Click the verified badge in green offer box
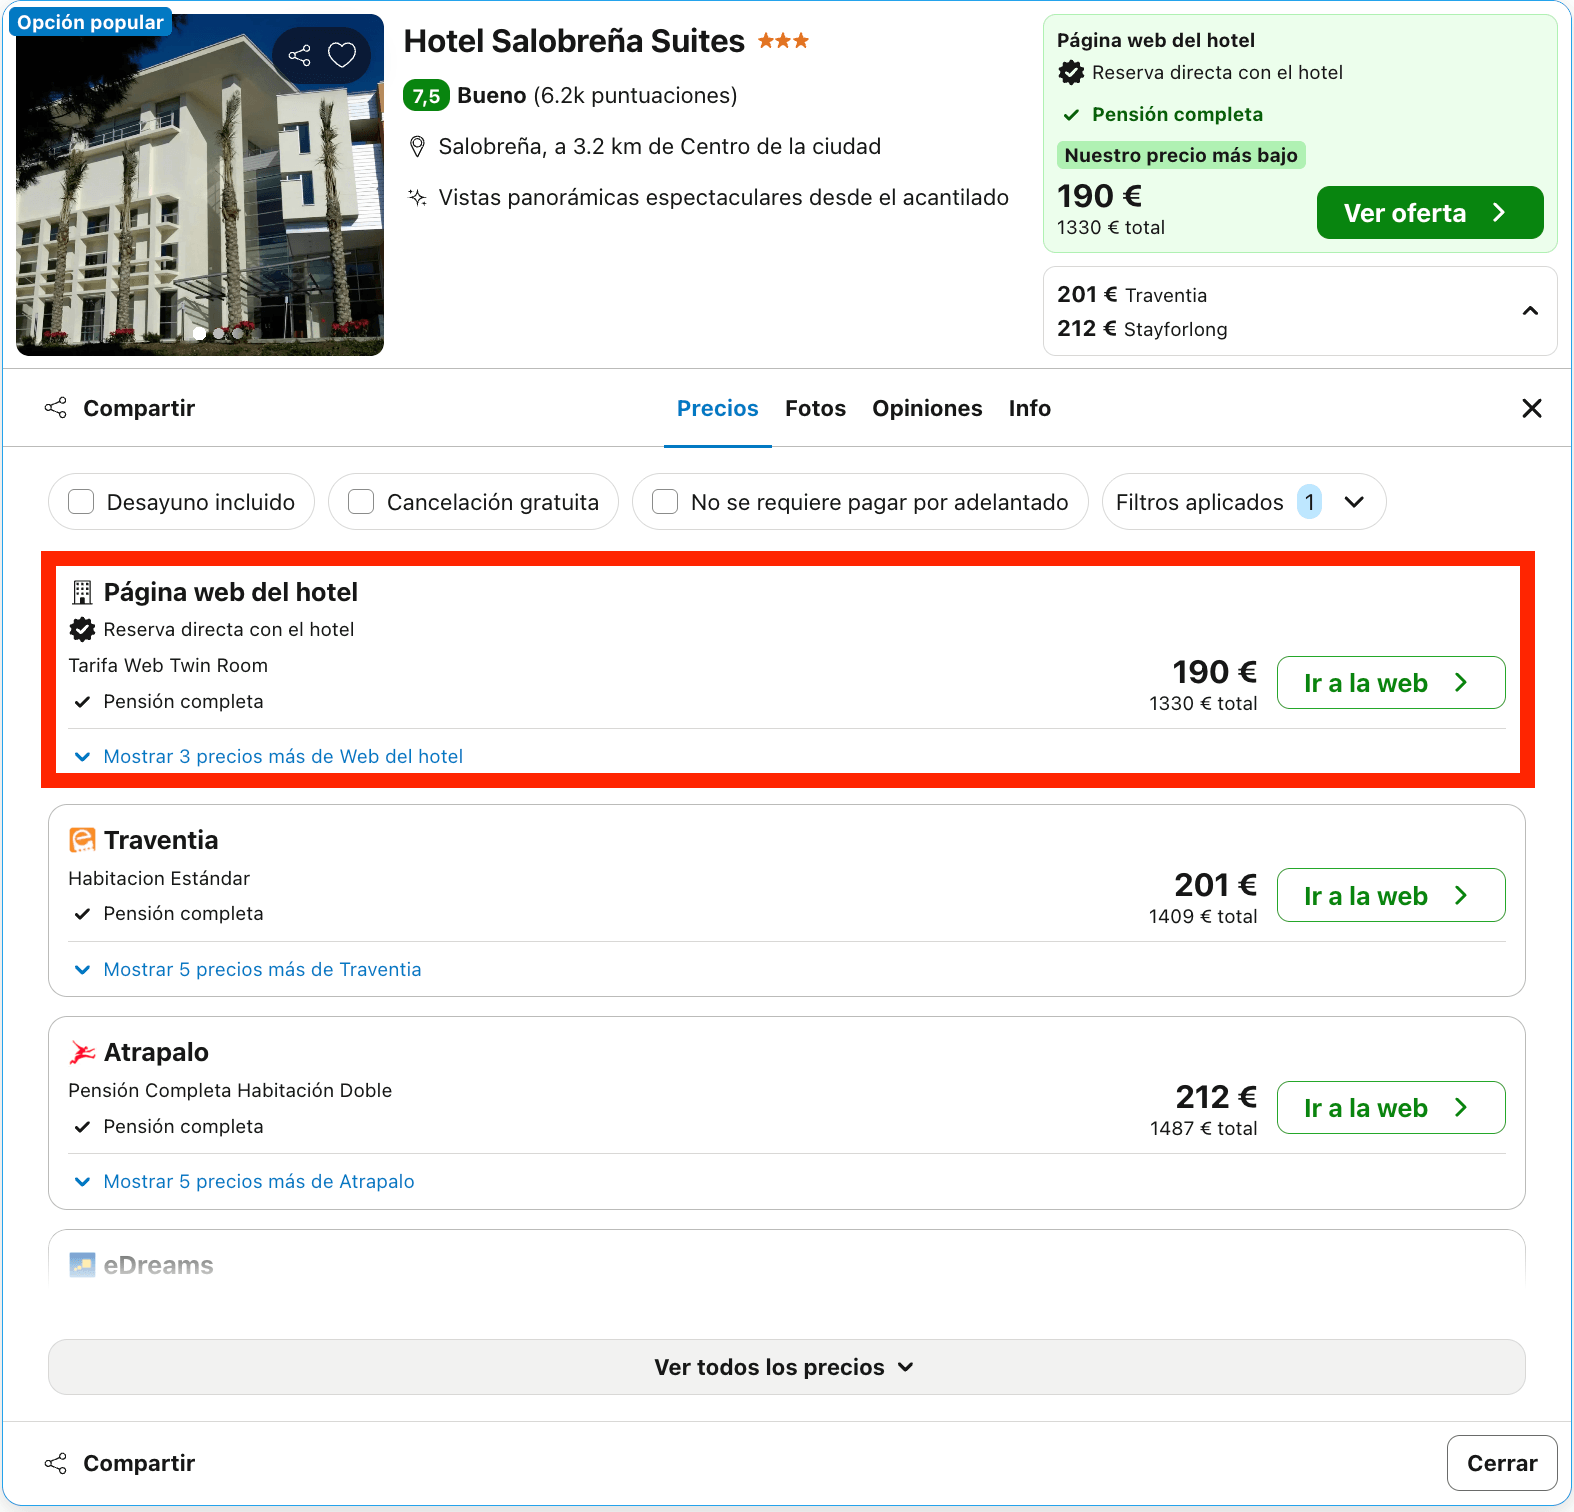This screenshot has width=1574, height=1512. tap(1071, 72)
